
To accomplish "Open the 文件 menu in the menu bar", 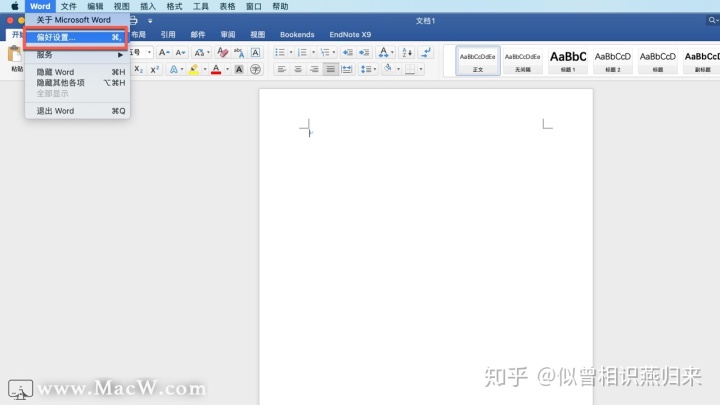I will [68, 6].
